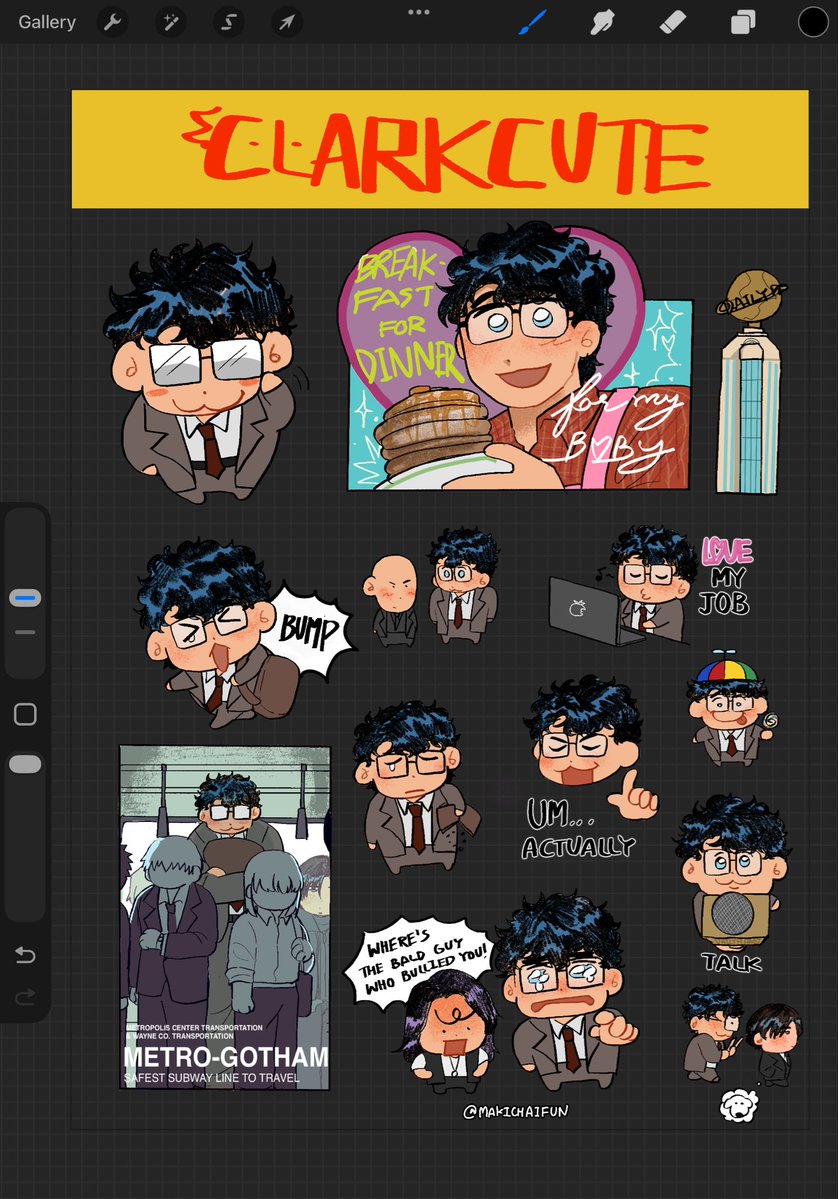
Task: Activate the Transform arrow tool
Action: coord(287,22)
